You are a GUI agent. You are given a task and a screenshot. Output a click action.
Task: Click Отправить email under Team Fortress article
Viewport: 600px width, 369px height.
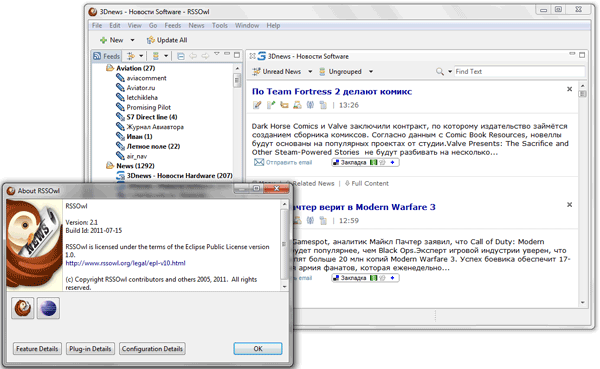(283, 162)
